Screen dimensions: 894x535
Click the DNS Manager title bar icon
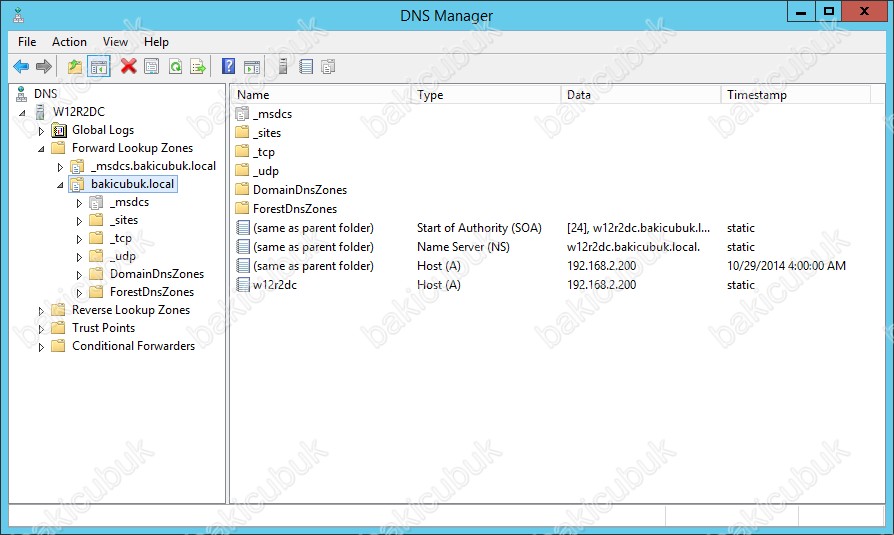pos(18,15)
